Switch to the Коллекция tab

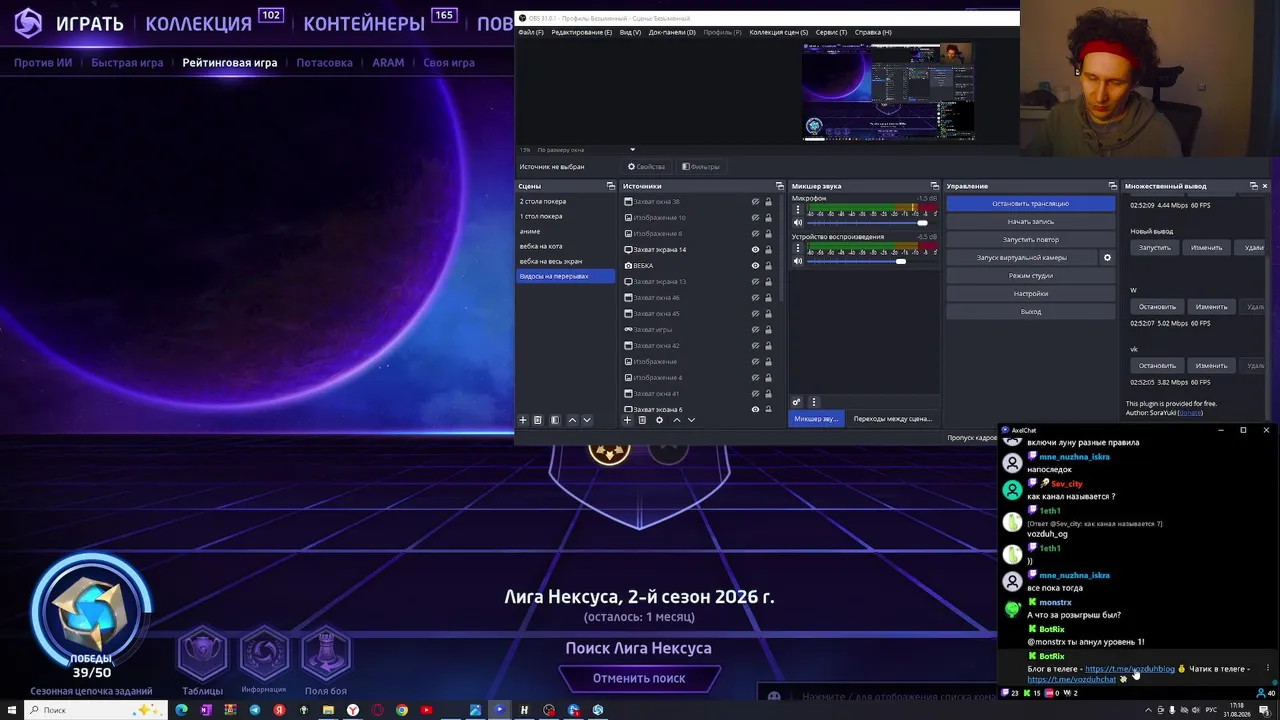pos(199,24)
